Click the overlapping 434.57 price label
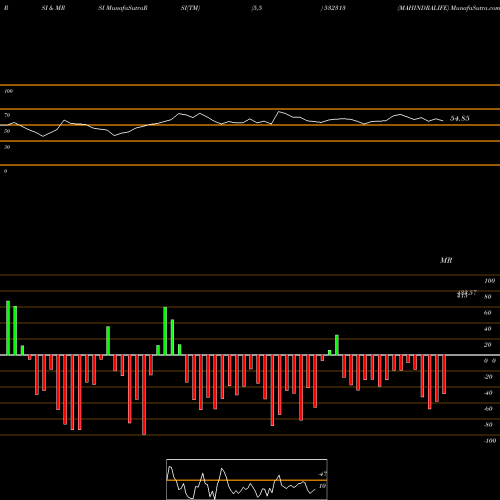This screenshot has height=500, width=500. tap(467, 293)
